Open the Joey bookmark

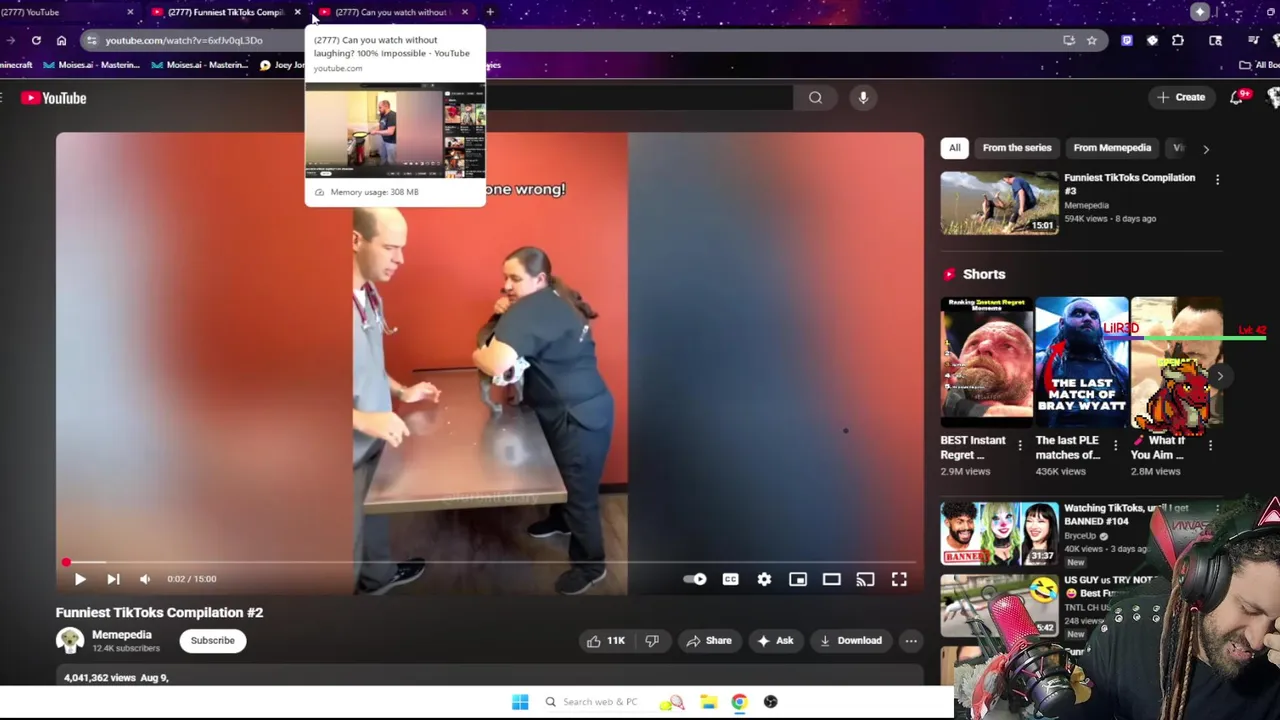tap(282, 65)
